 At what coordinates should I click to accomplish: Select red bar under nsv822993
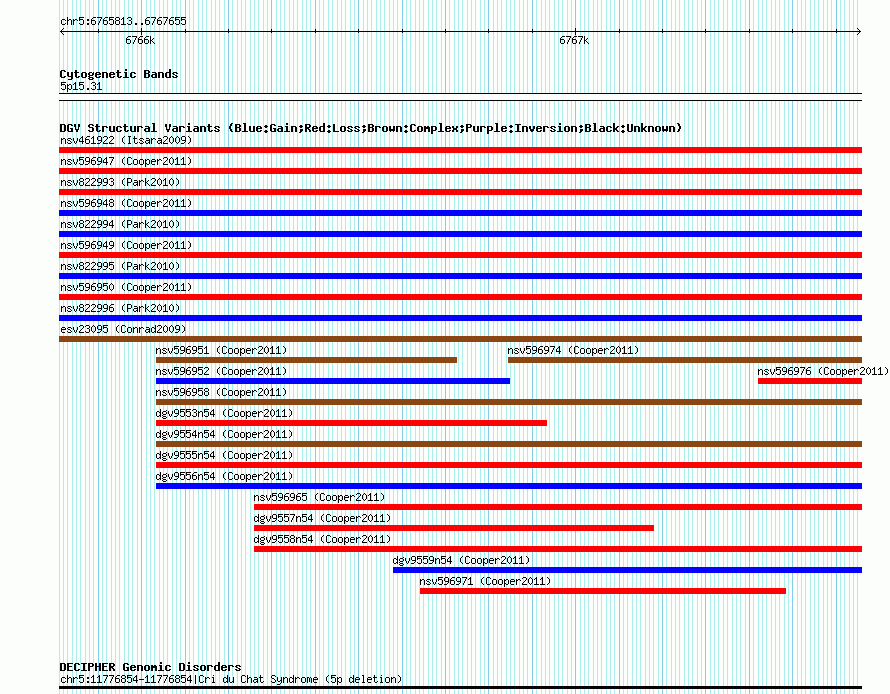click(460, 192)
